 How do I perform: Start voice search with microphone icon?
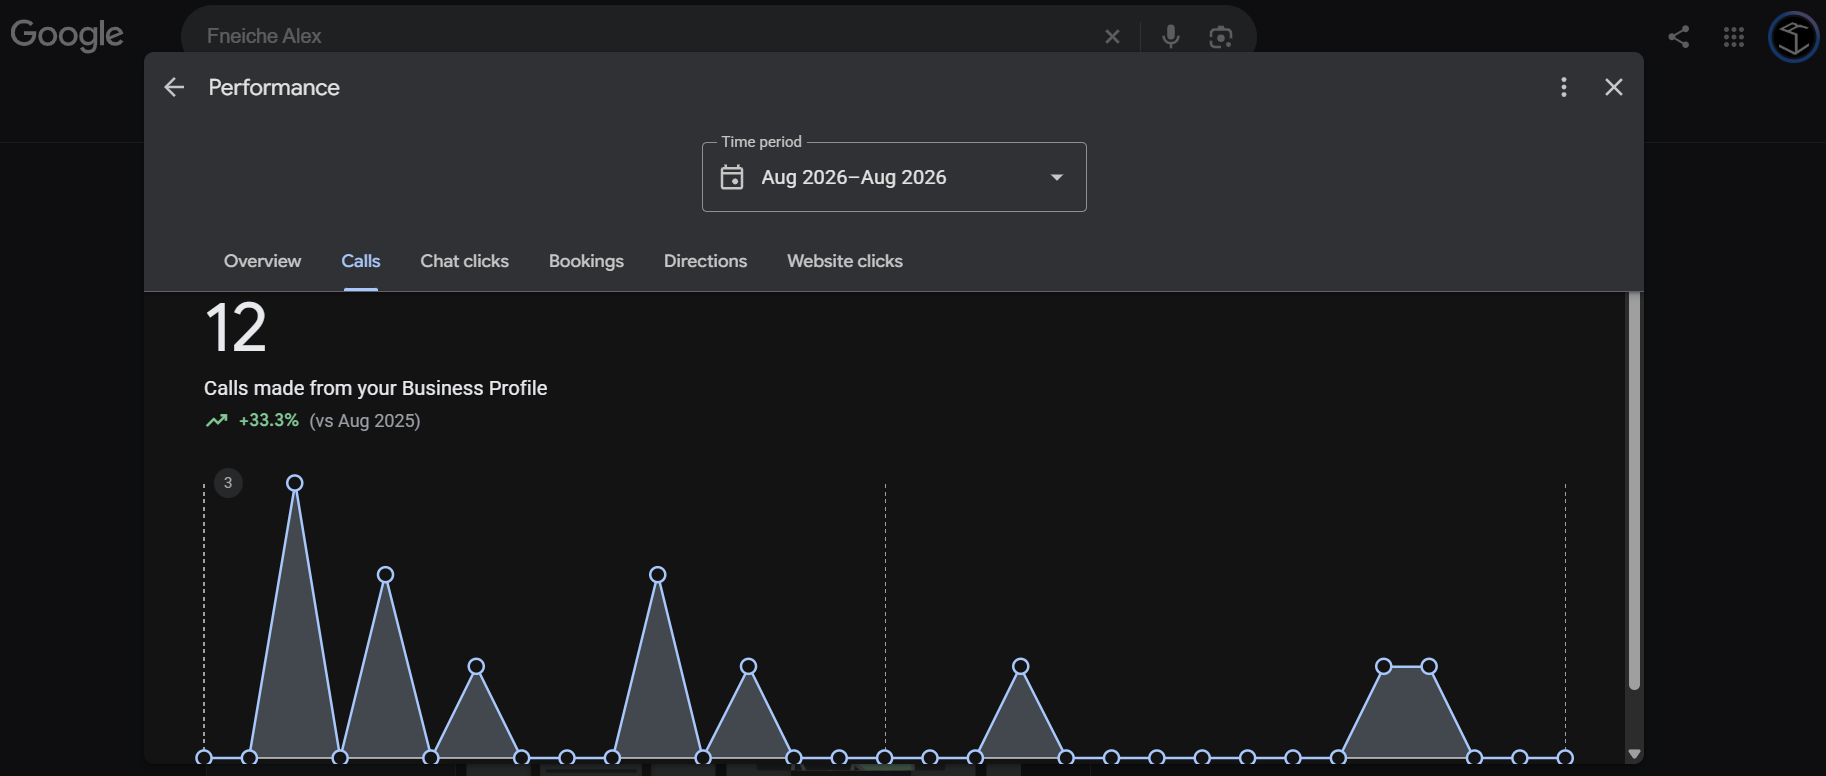tap(1171, 37)
